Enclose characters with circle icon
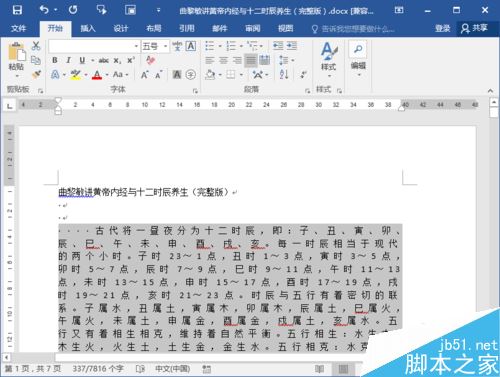Viewport: 500px width, 377px height. pos(191,74)
